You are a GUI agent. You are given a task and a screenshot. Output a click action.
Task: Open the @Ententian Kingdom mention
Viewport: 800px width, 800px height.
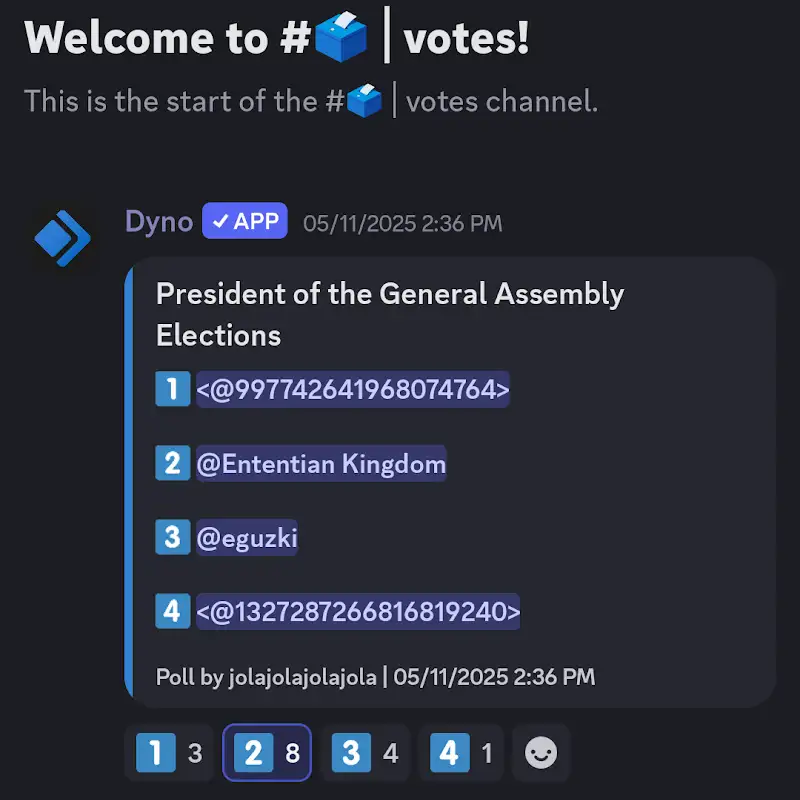pyautogui.click(x=321, y=464)
